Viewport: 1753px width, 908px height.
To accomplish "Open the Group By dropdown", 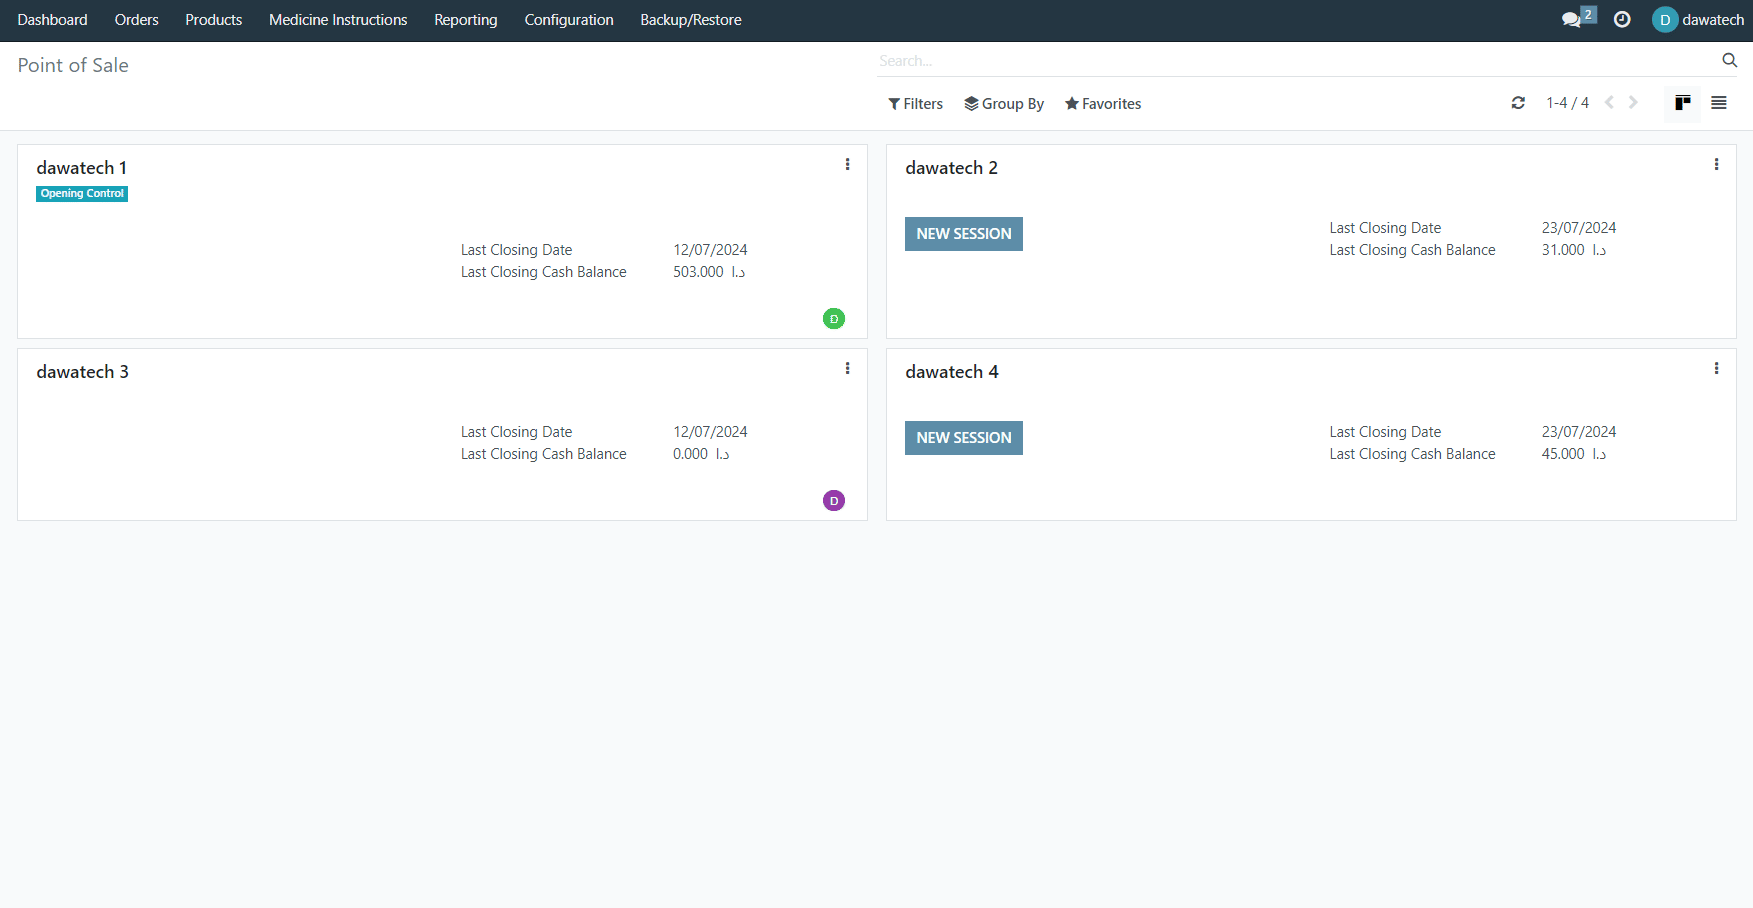I will 1004,104.
